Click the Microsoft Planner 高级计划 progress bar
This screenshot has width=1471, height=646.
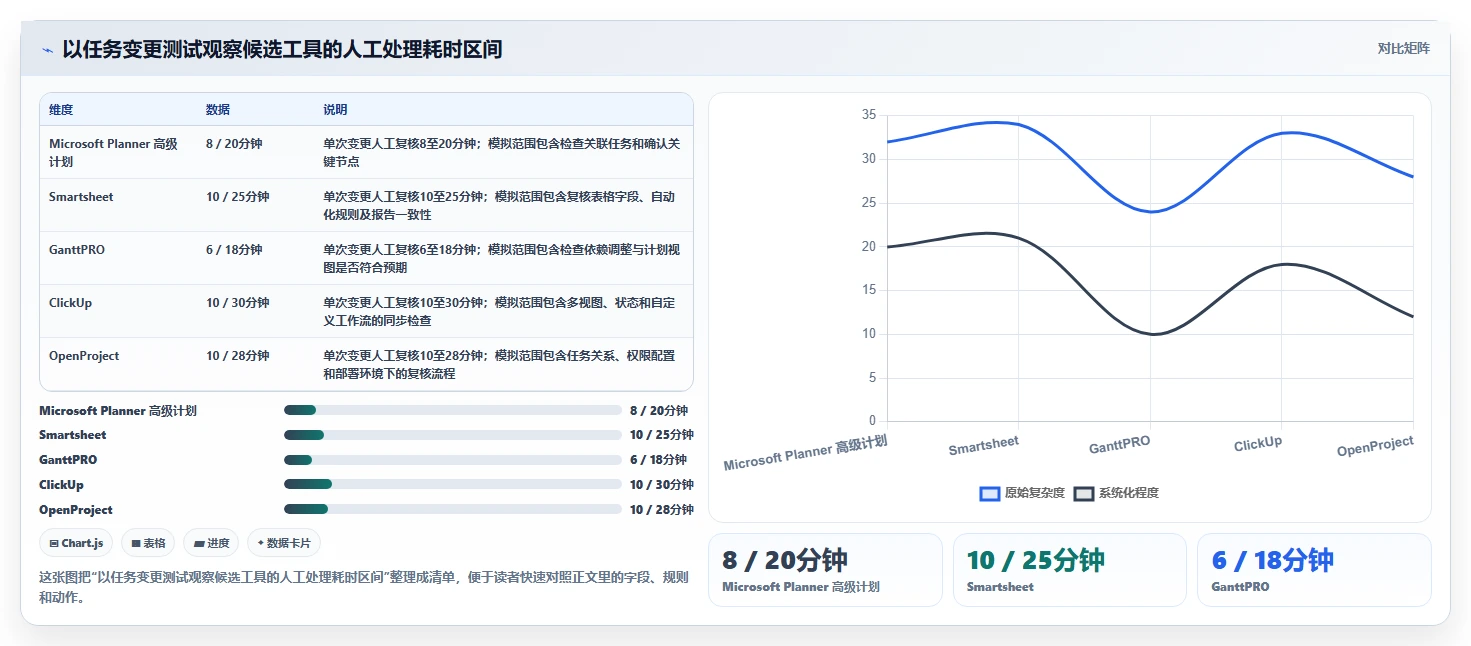(x=453, y=410)
